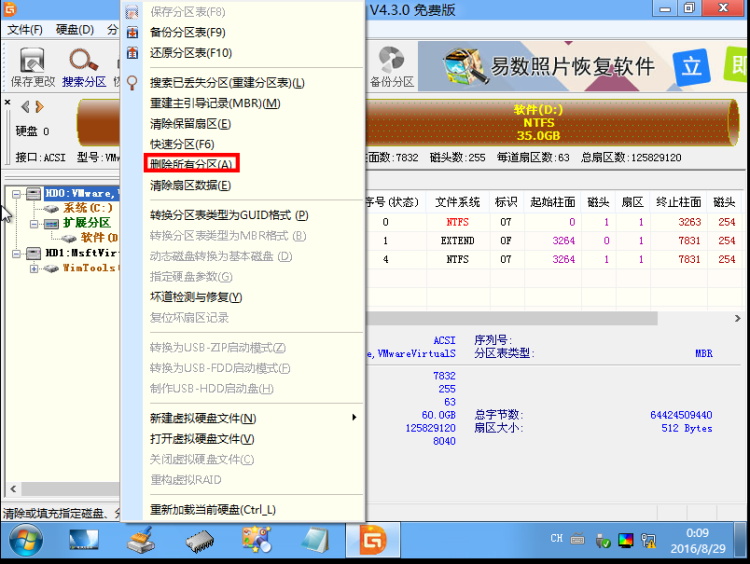This screenshot has width=750, height=564.
Task: Choose 打开虚拟硬盘文件(V)
Action: pyautogui.click(x=202, y=439)
